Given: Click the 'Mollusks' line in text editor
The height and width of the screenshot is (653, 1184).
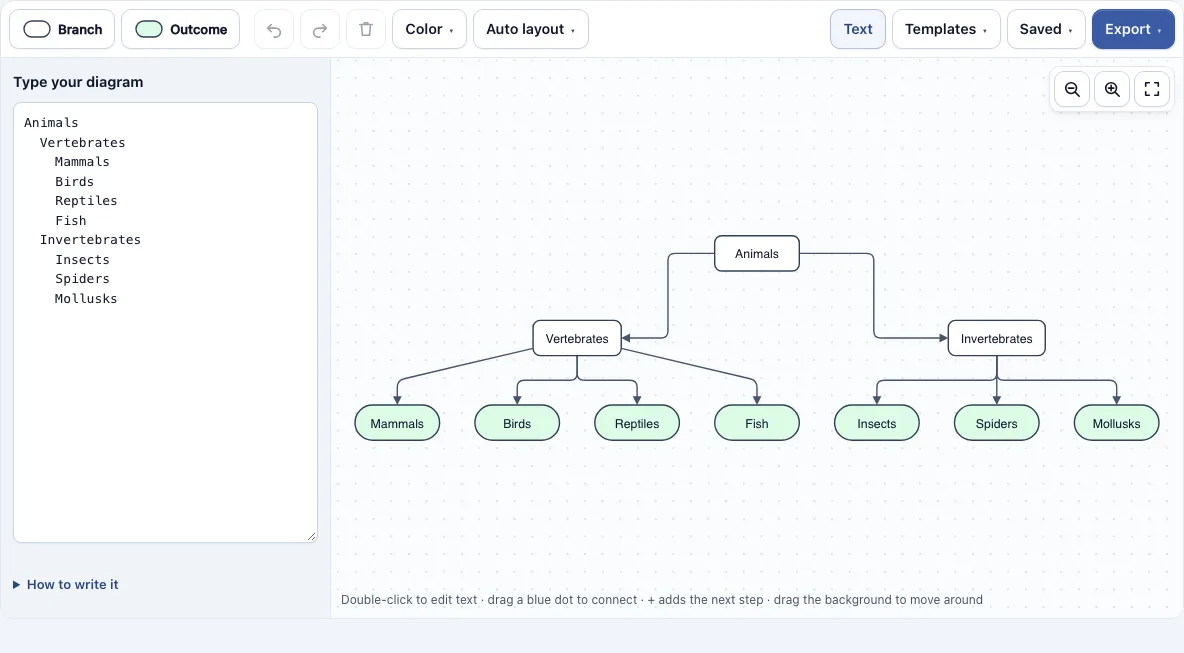Looking at the screenshot, I should click(x=86, y=298).
